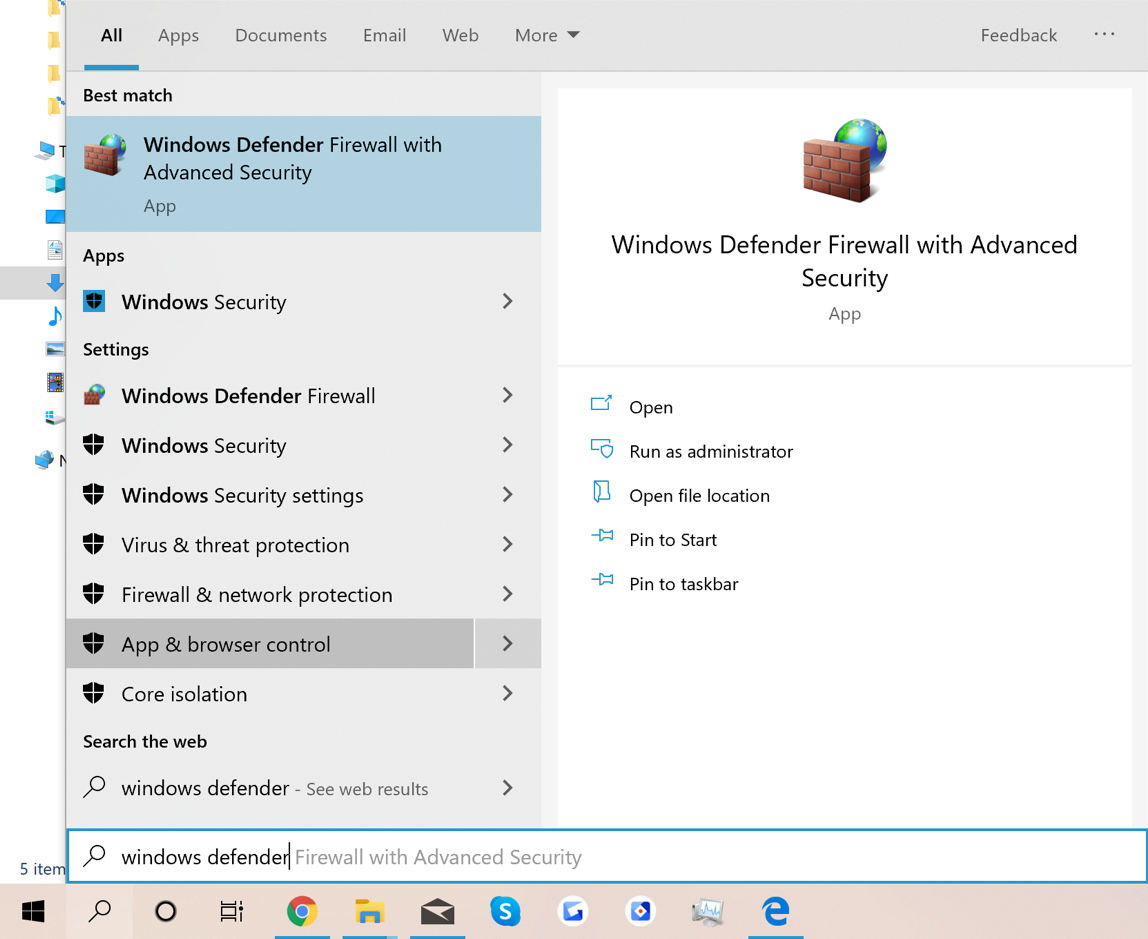Expand the Windows Security app result arrow
1148x939 pixels.
(507, 301)
